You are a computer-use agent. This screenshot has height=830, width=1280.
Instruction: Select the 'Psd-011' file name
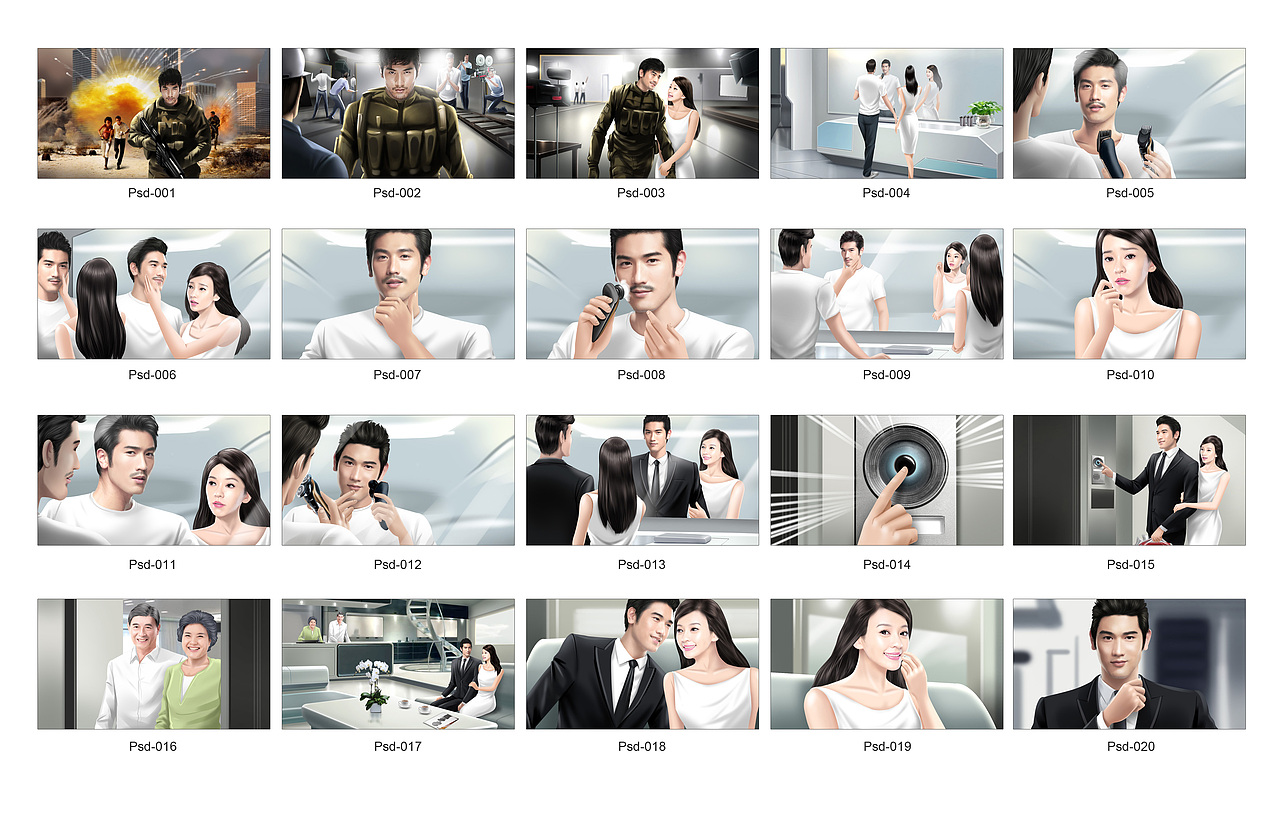152,565
